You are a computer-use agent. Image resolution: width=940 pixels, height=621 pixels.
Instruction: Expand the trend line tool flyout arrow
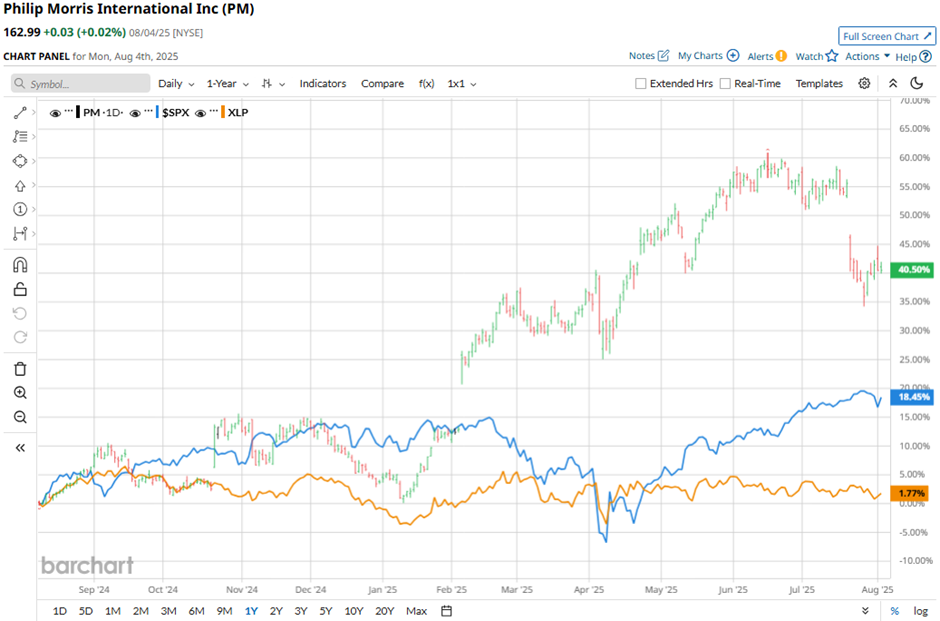34,113
